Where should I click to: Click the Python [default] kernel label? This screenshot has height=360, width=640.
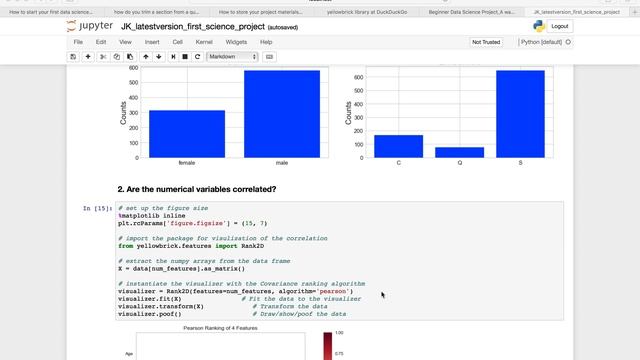point(541,42)
